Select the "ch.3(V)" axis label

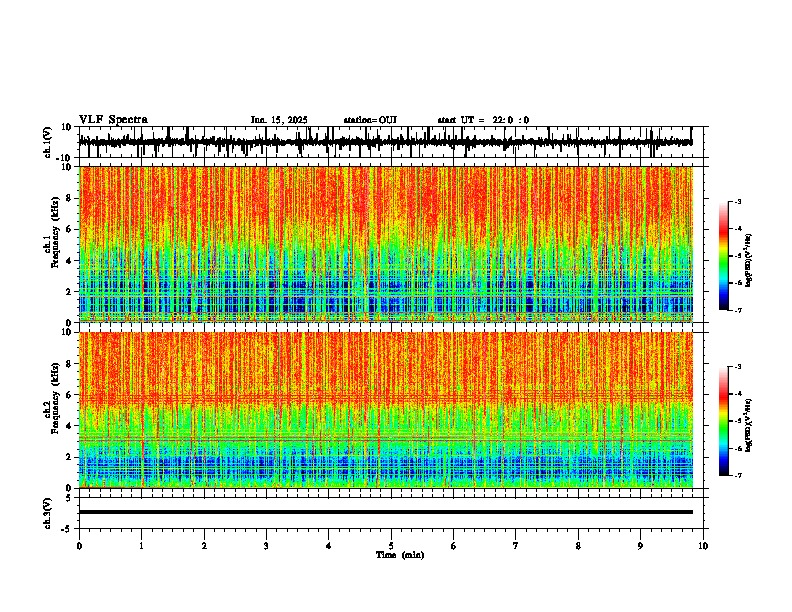[x=48, y=513]
